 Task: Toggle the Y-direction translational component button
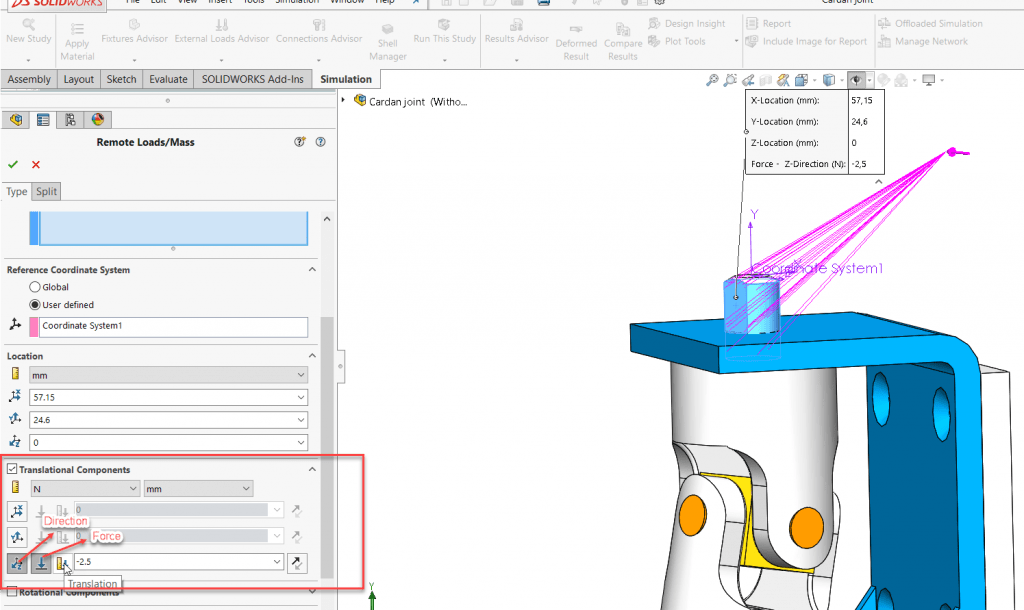click(17, 537)
